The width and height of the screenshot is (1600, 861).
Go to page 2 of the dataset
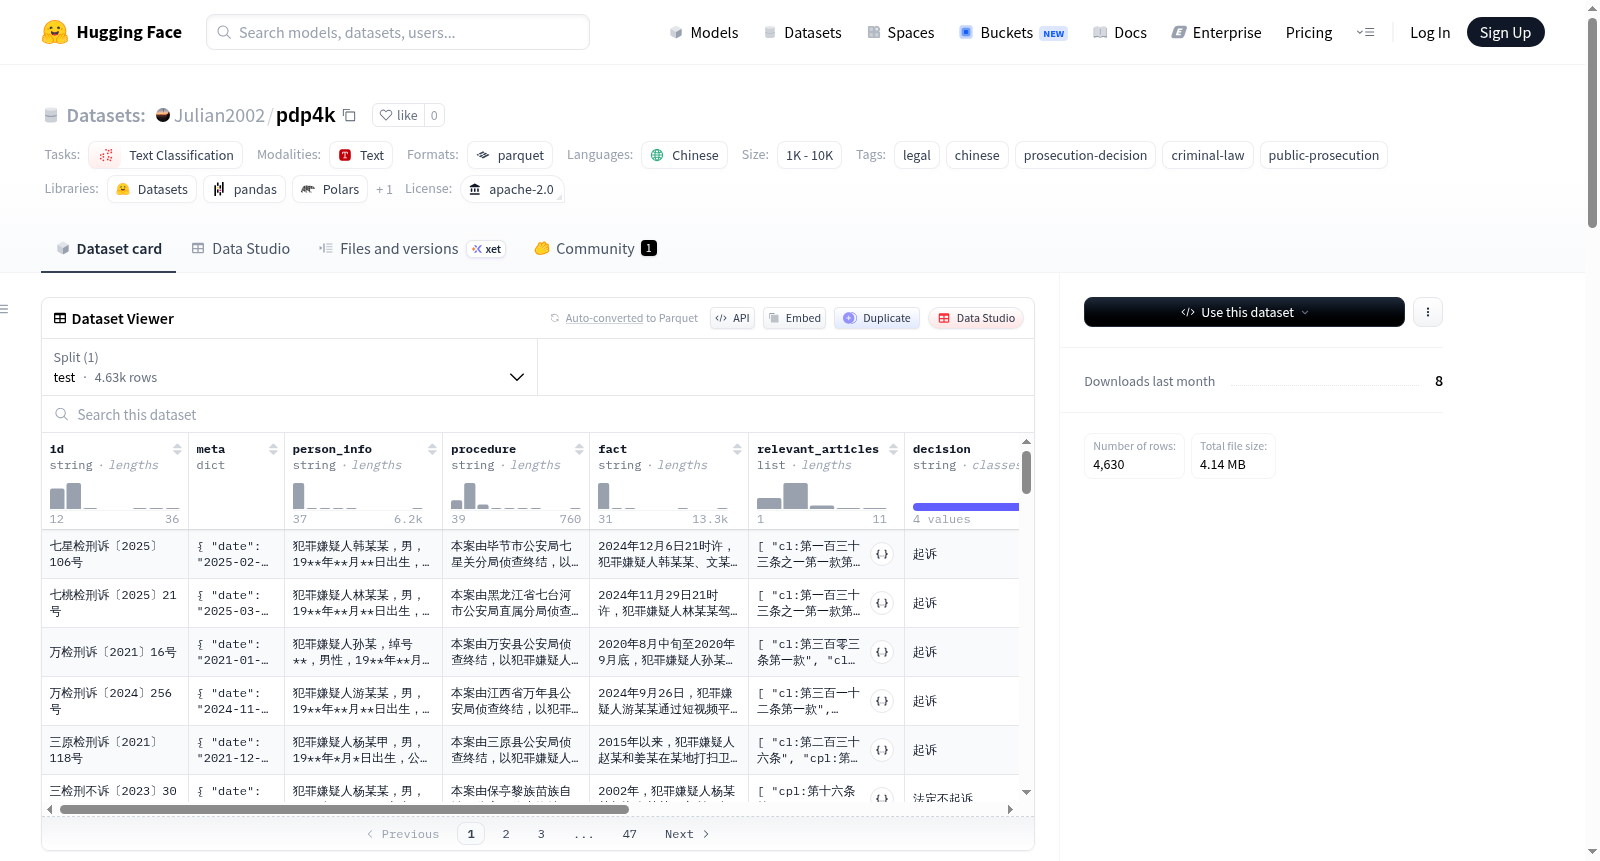506,834
